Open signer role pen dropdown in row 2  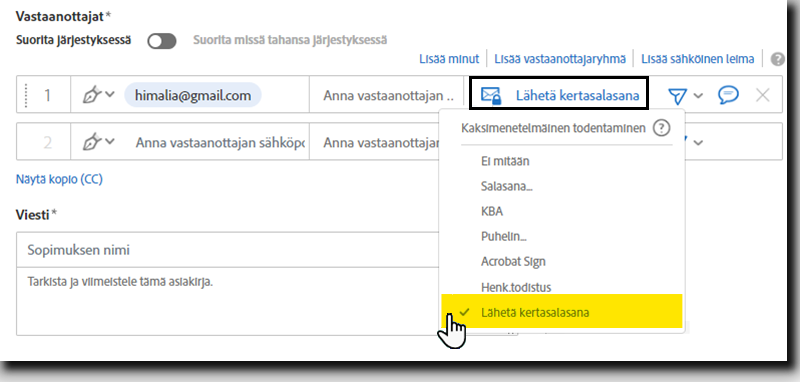click(x=98, y=142)
